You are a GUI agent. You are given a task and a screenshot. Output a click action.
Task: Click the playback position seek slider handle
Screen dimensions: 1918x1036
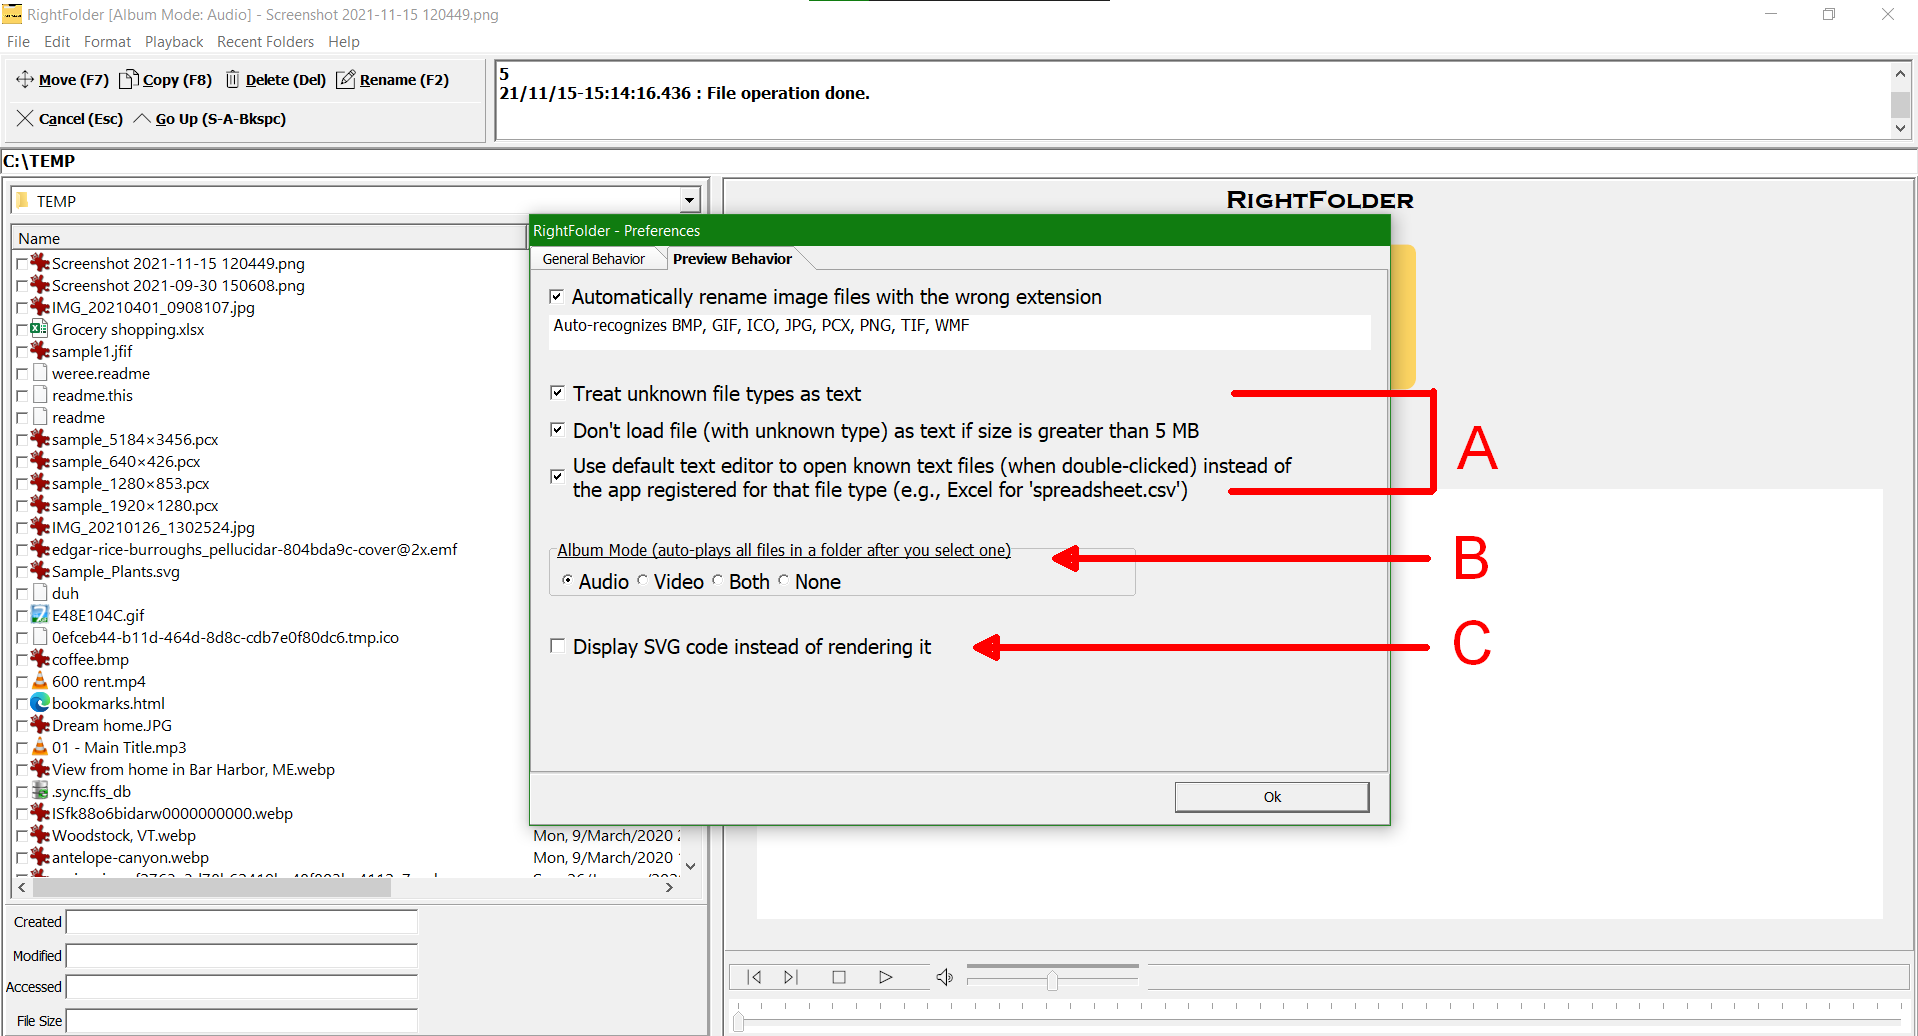tap(739, 1021)
